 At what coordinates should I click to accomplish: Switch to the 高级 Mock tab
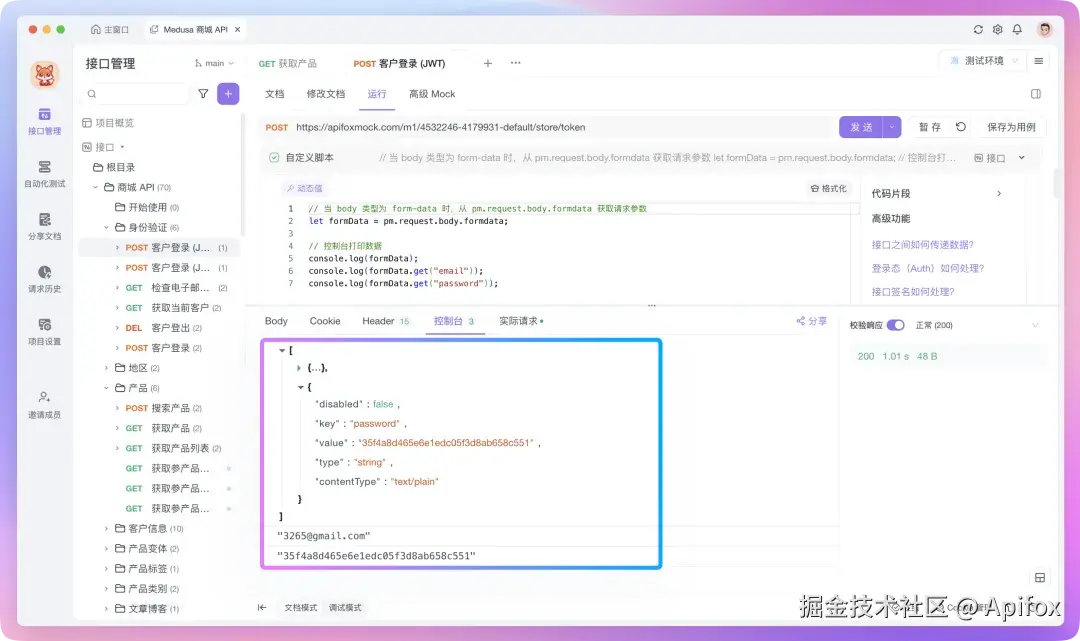[x=432, y=94]
